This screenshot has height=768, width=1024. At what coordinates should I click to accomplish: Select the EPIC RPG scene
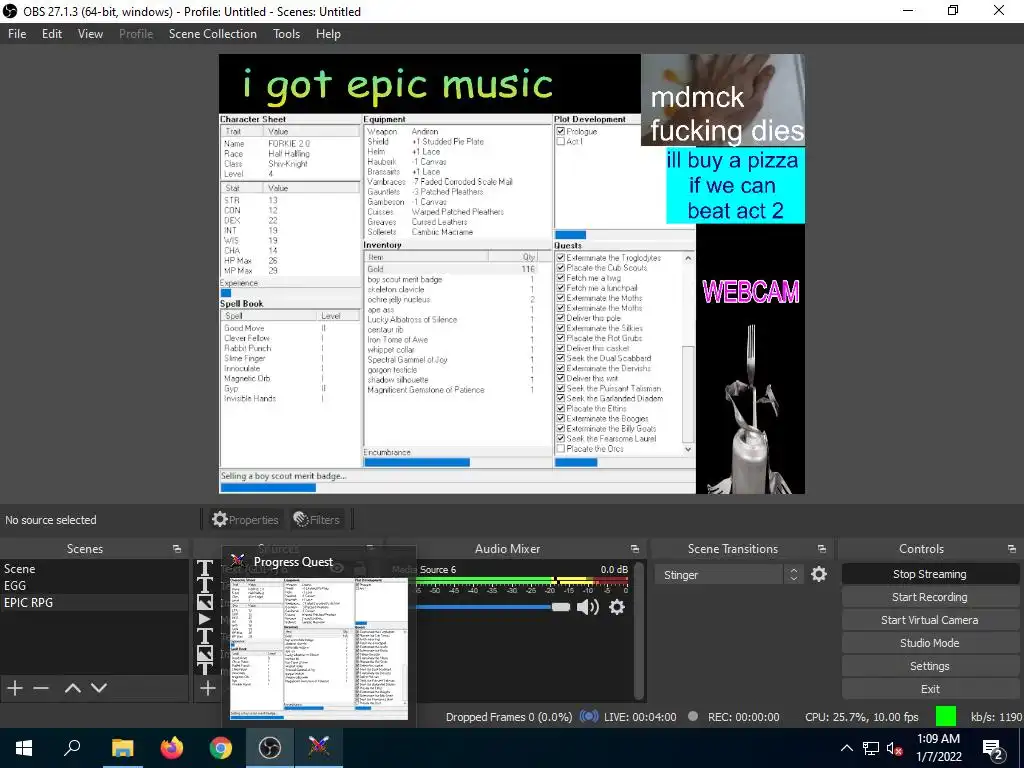[x=94, y=603]
